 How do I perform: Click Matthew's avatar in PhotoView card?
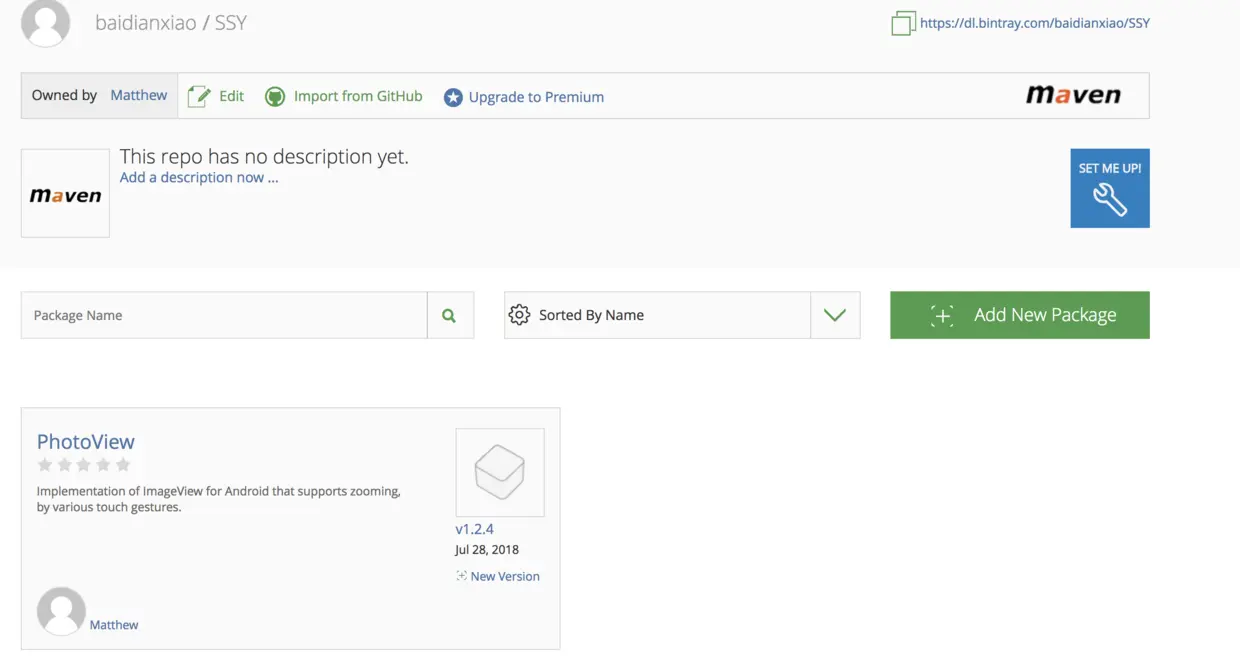tap(61, 611)
